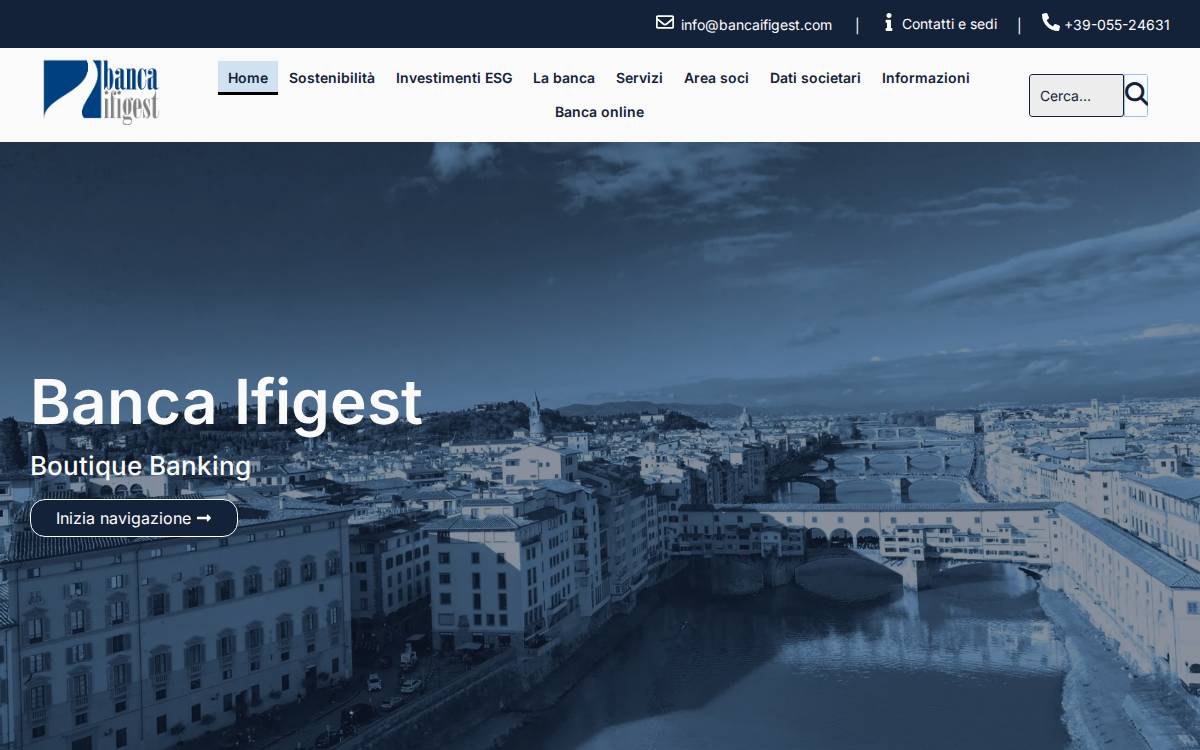Screen dimensions: 1200x750
Task: Click the Banca Ifigest hero heading
Action: (226, 401)
